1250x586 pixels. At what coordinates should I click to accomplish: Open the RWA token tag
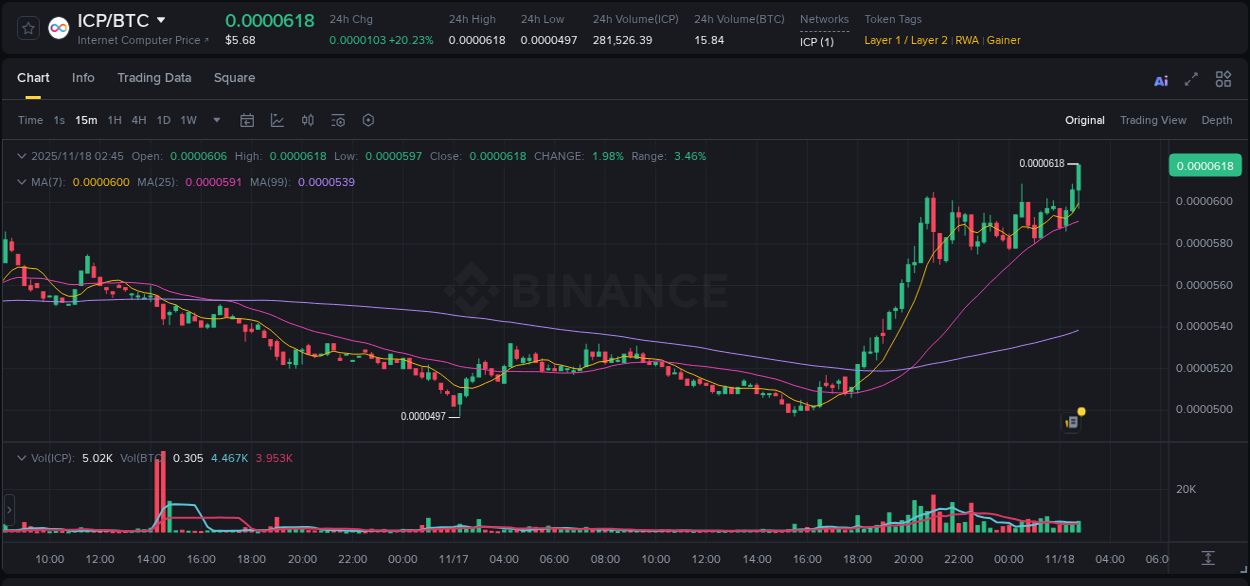pyautogui.click(x=967, y=41)
